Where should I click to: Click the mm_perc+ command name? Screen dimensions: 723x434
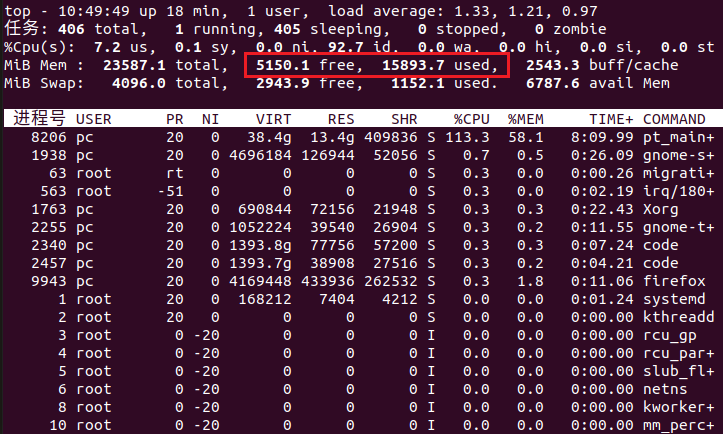679,425
